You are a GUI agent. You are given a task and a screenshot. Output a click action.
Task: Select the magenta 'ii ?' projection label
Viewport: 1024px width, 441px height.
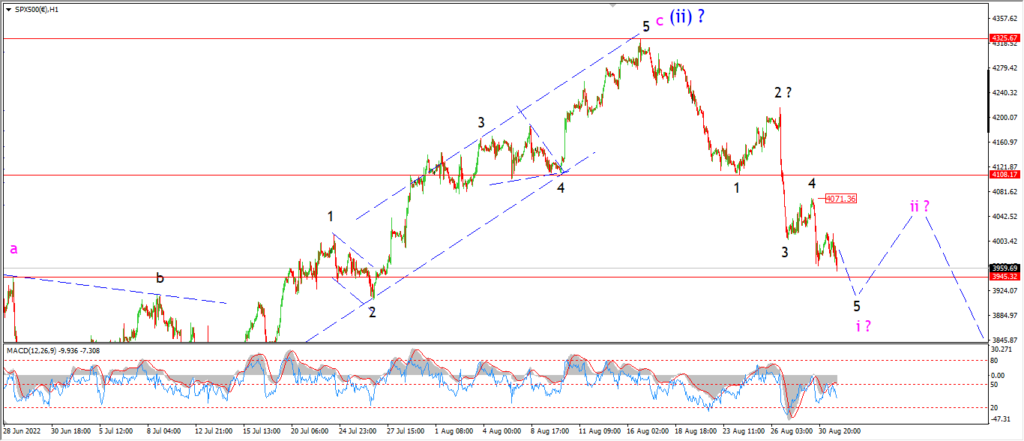920,206
